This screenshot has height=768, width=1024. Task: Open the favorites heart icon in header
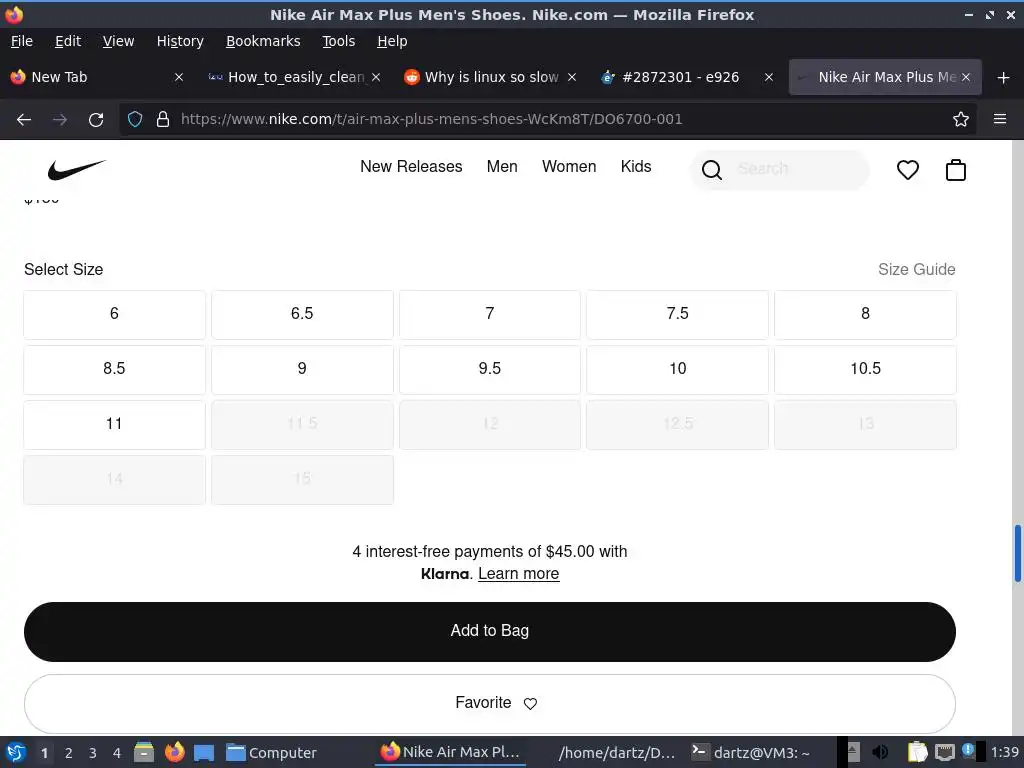907,170
